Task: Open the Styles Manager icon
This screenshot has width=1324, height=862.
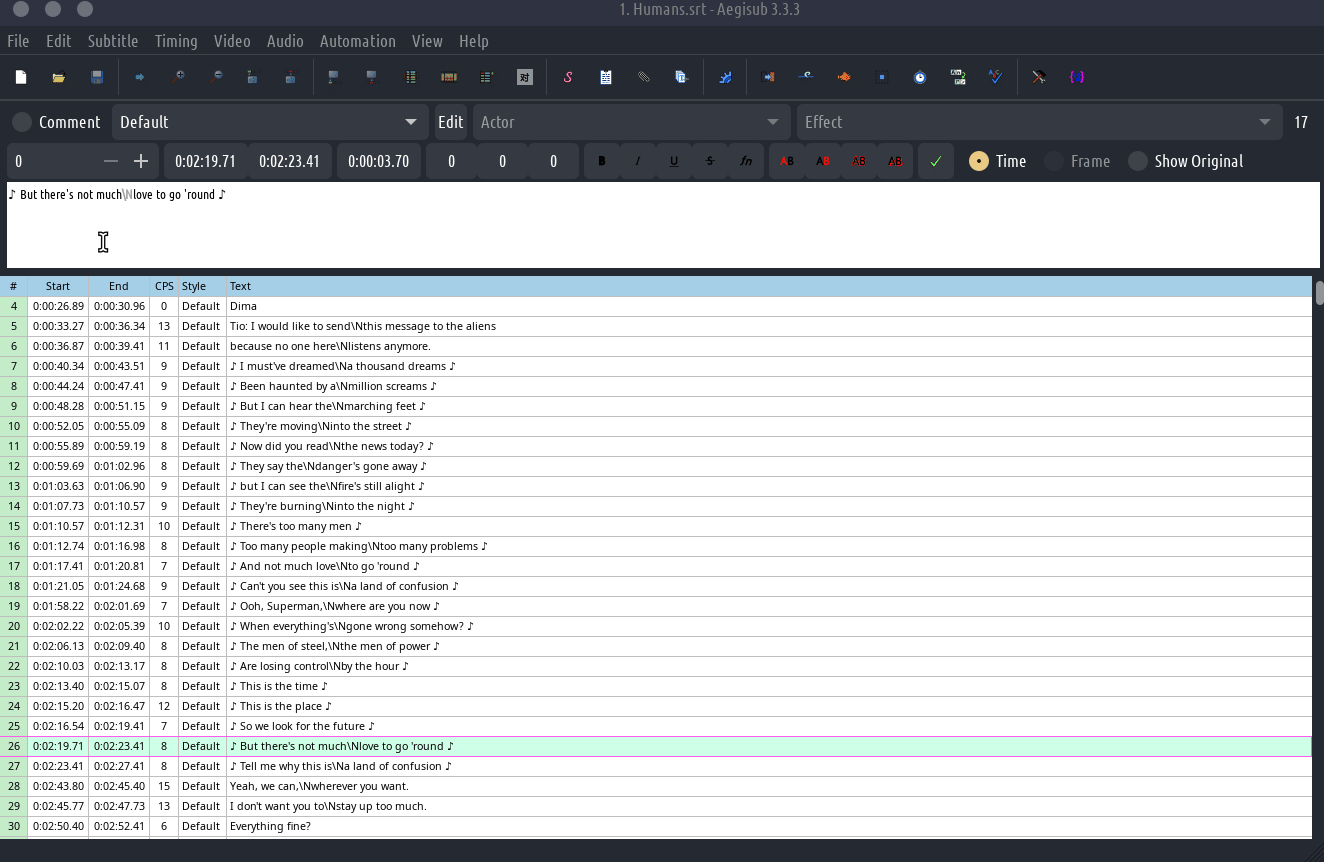Action: pyautogui.click(x=568, y=77)
